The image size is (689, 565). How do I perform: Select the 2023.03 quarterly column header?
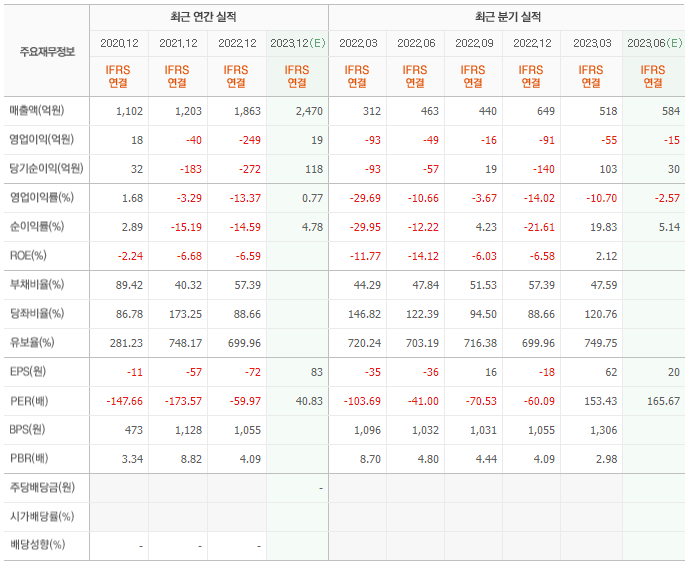[592, 43]
